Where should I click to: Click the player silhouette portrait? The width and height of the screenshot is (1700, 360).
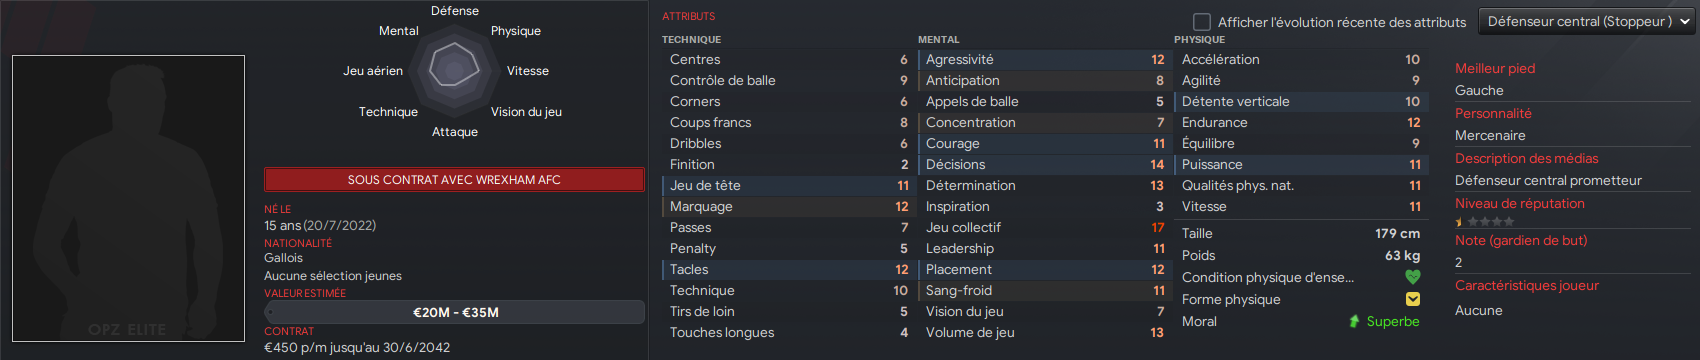click(128, 198)
